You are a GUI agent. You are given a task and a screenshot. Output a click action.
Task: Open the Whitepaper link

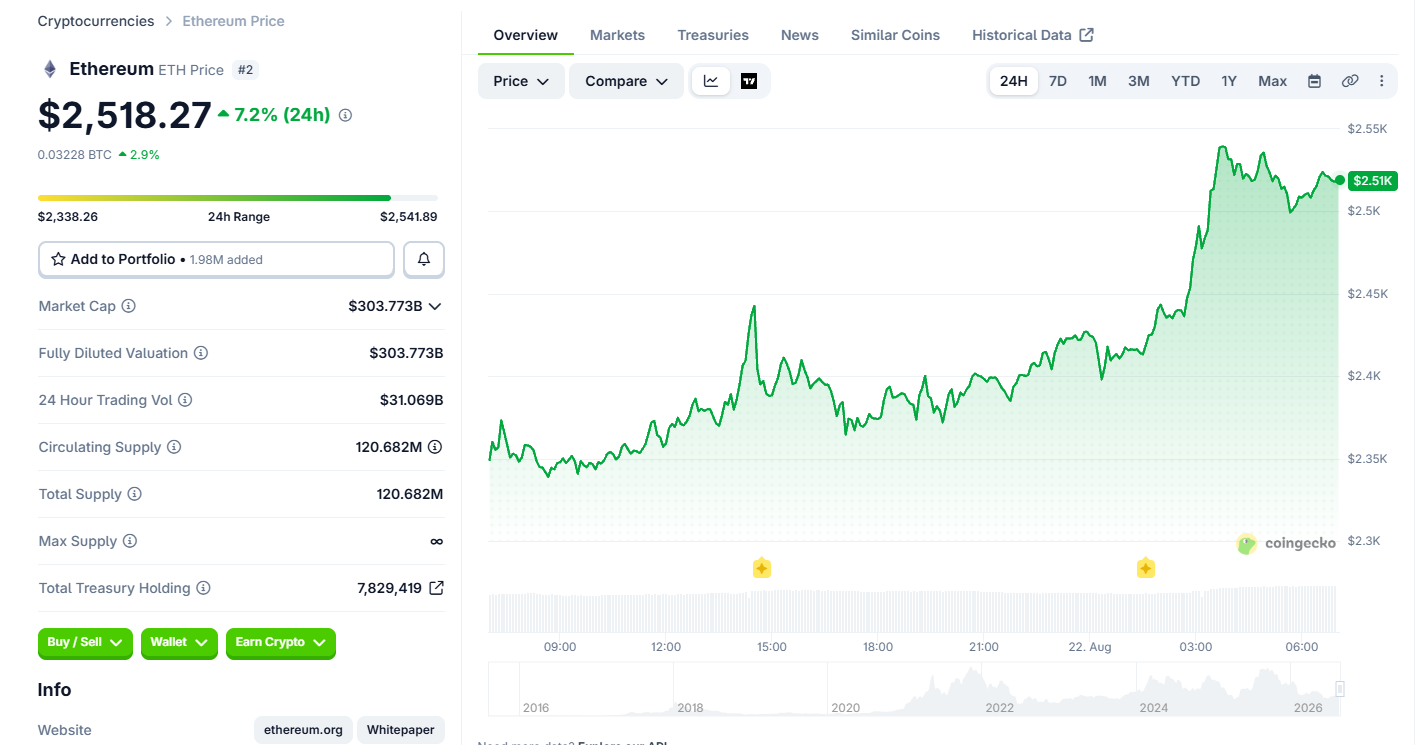[x=401, y=730]
